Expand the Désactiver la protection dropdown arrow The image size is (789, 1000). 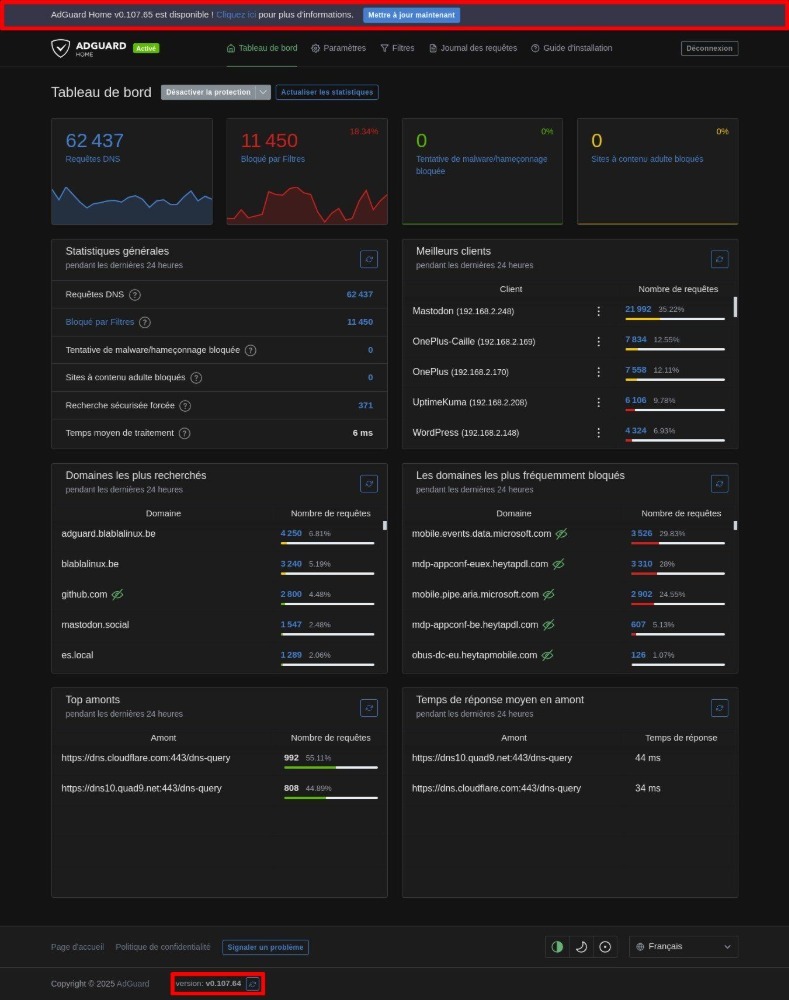click(263, 92)
